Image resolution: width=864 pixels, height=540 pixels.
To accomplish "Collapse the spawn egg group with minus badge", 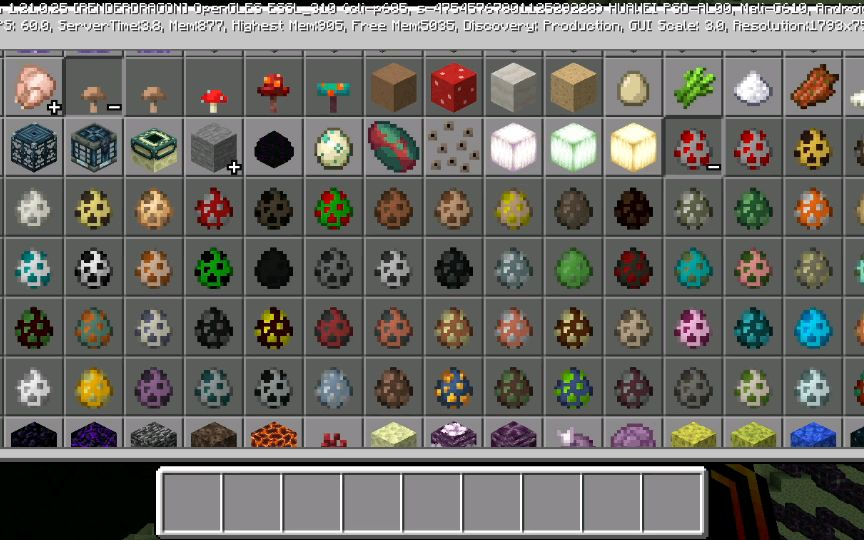I will 693,147.
